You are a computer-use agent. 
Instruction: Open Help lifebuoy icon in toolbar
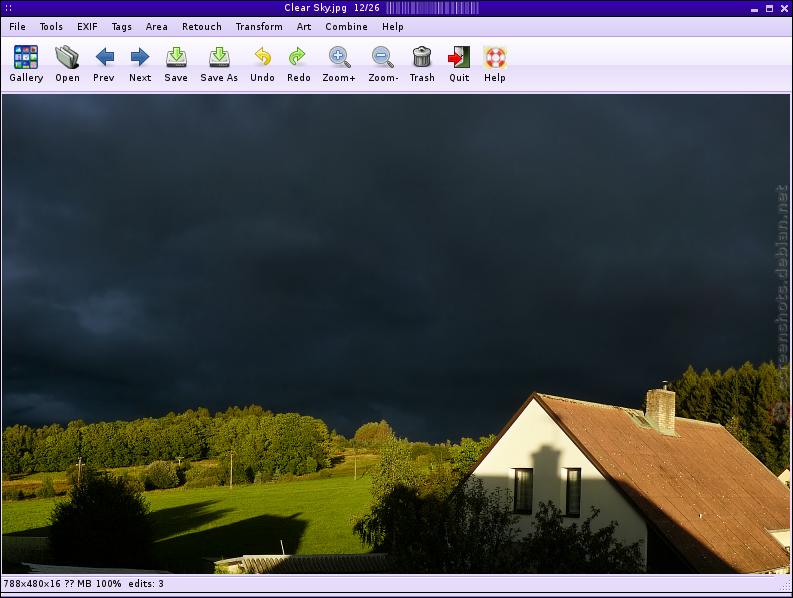[495, 57]
